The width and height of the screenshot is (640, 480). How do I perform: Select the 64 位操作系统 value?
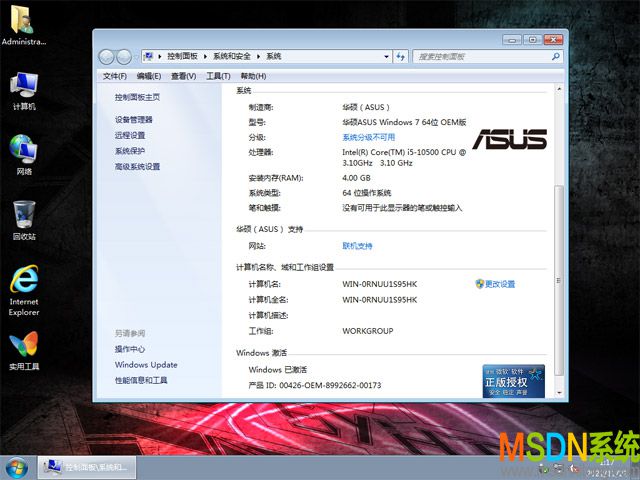[367, 193]
